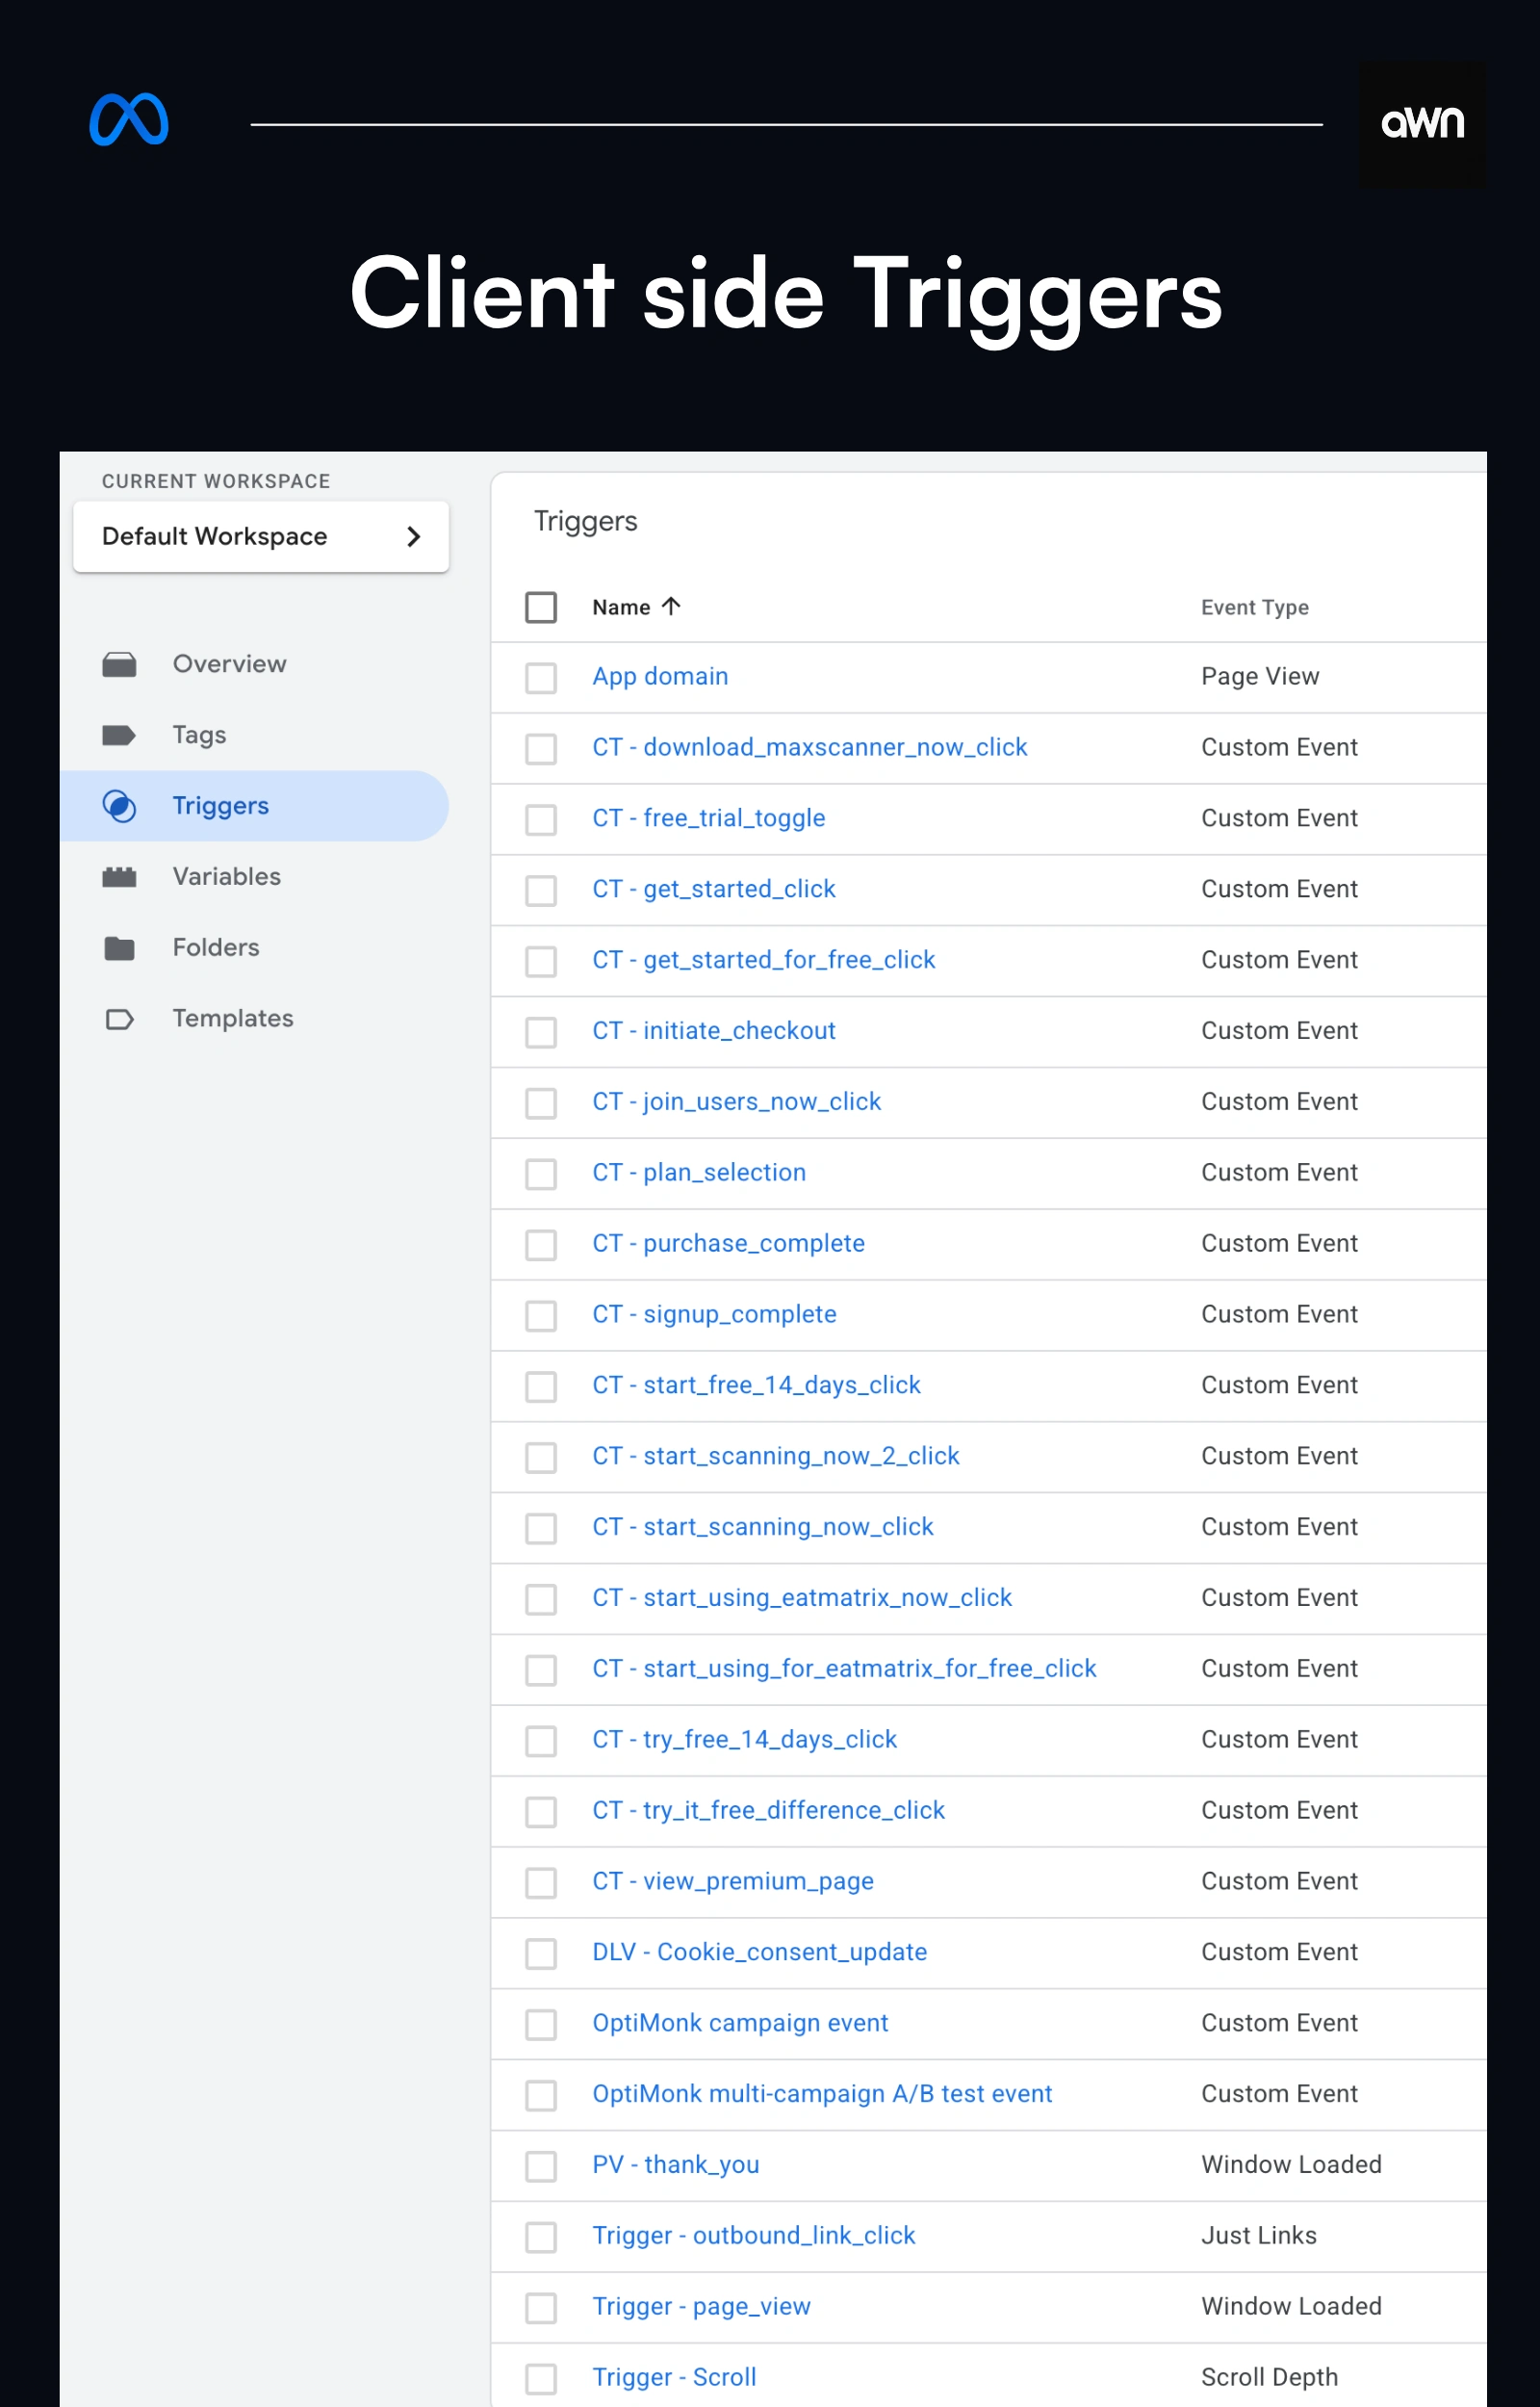
Task: Click the awn logo badge
Action: (1421, 123)
